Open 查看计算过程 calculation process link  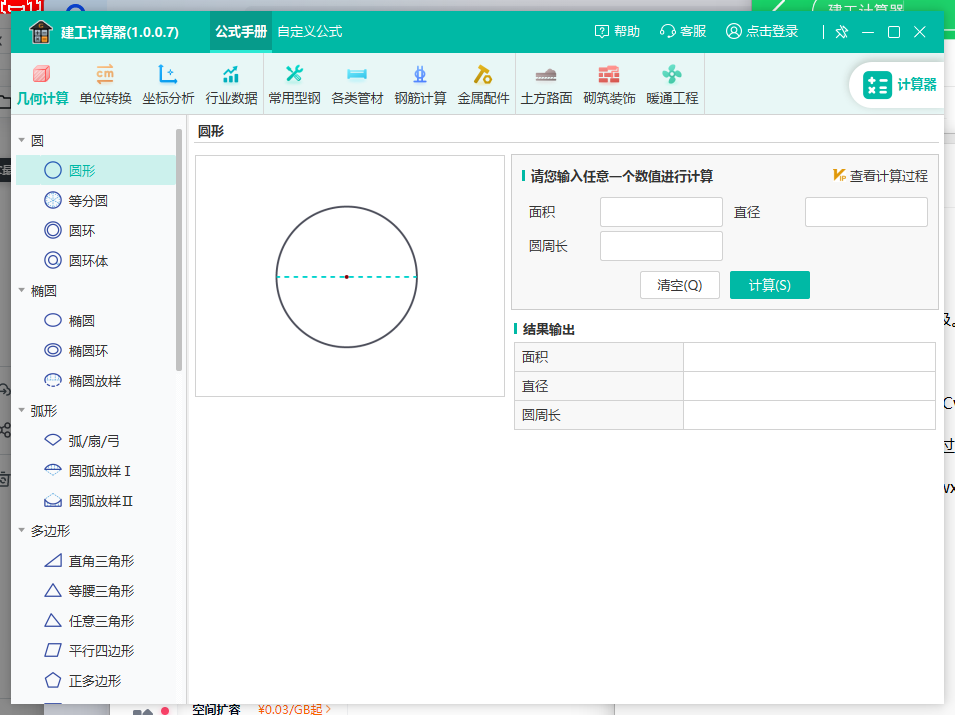[x=880, y=176]
